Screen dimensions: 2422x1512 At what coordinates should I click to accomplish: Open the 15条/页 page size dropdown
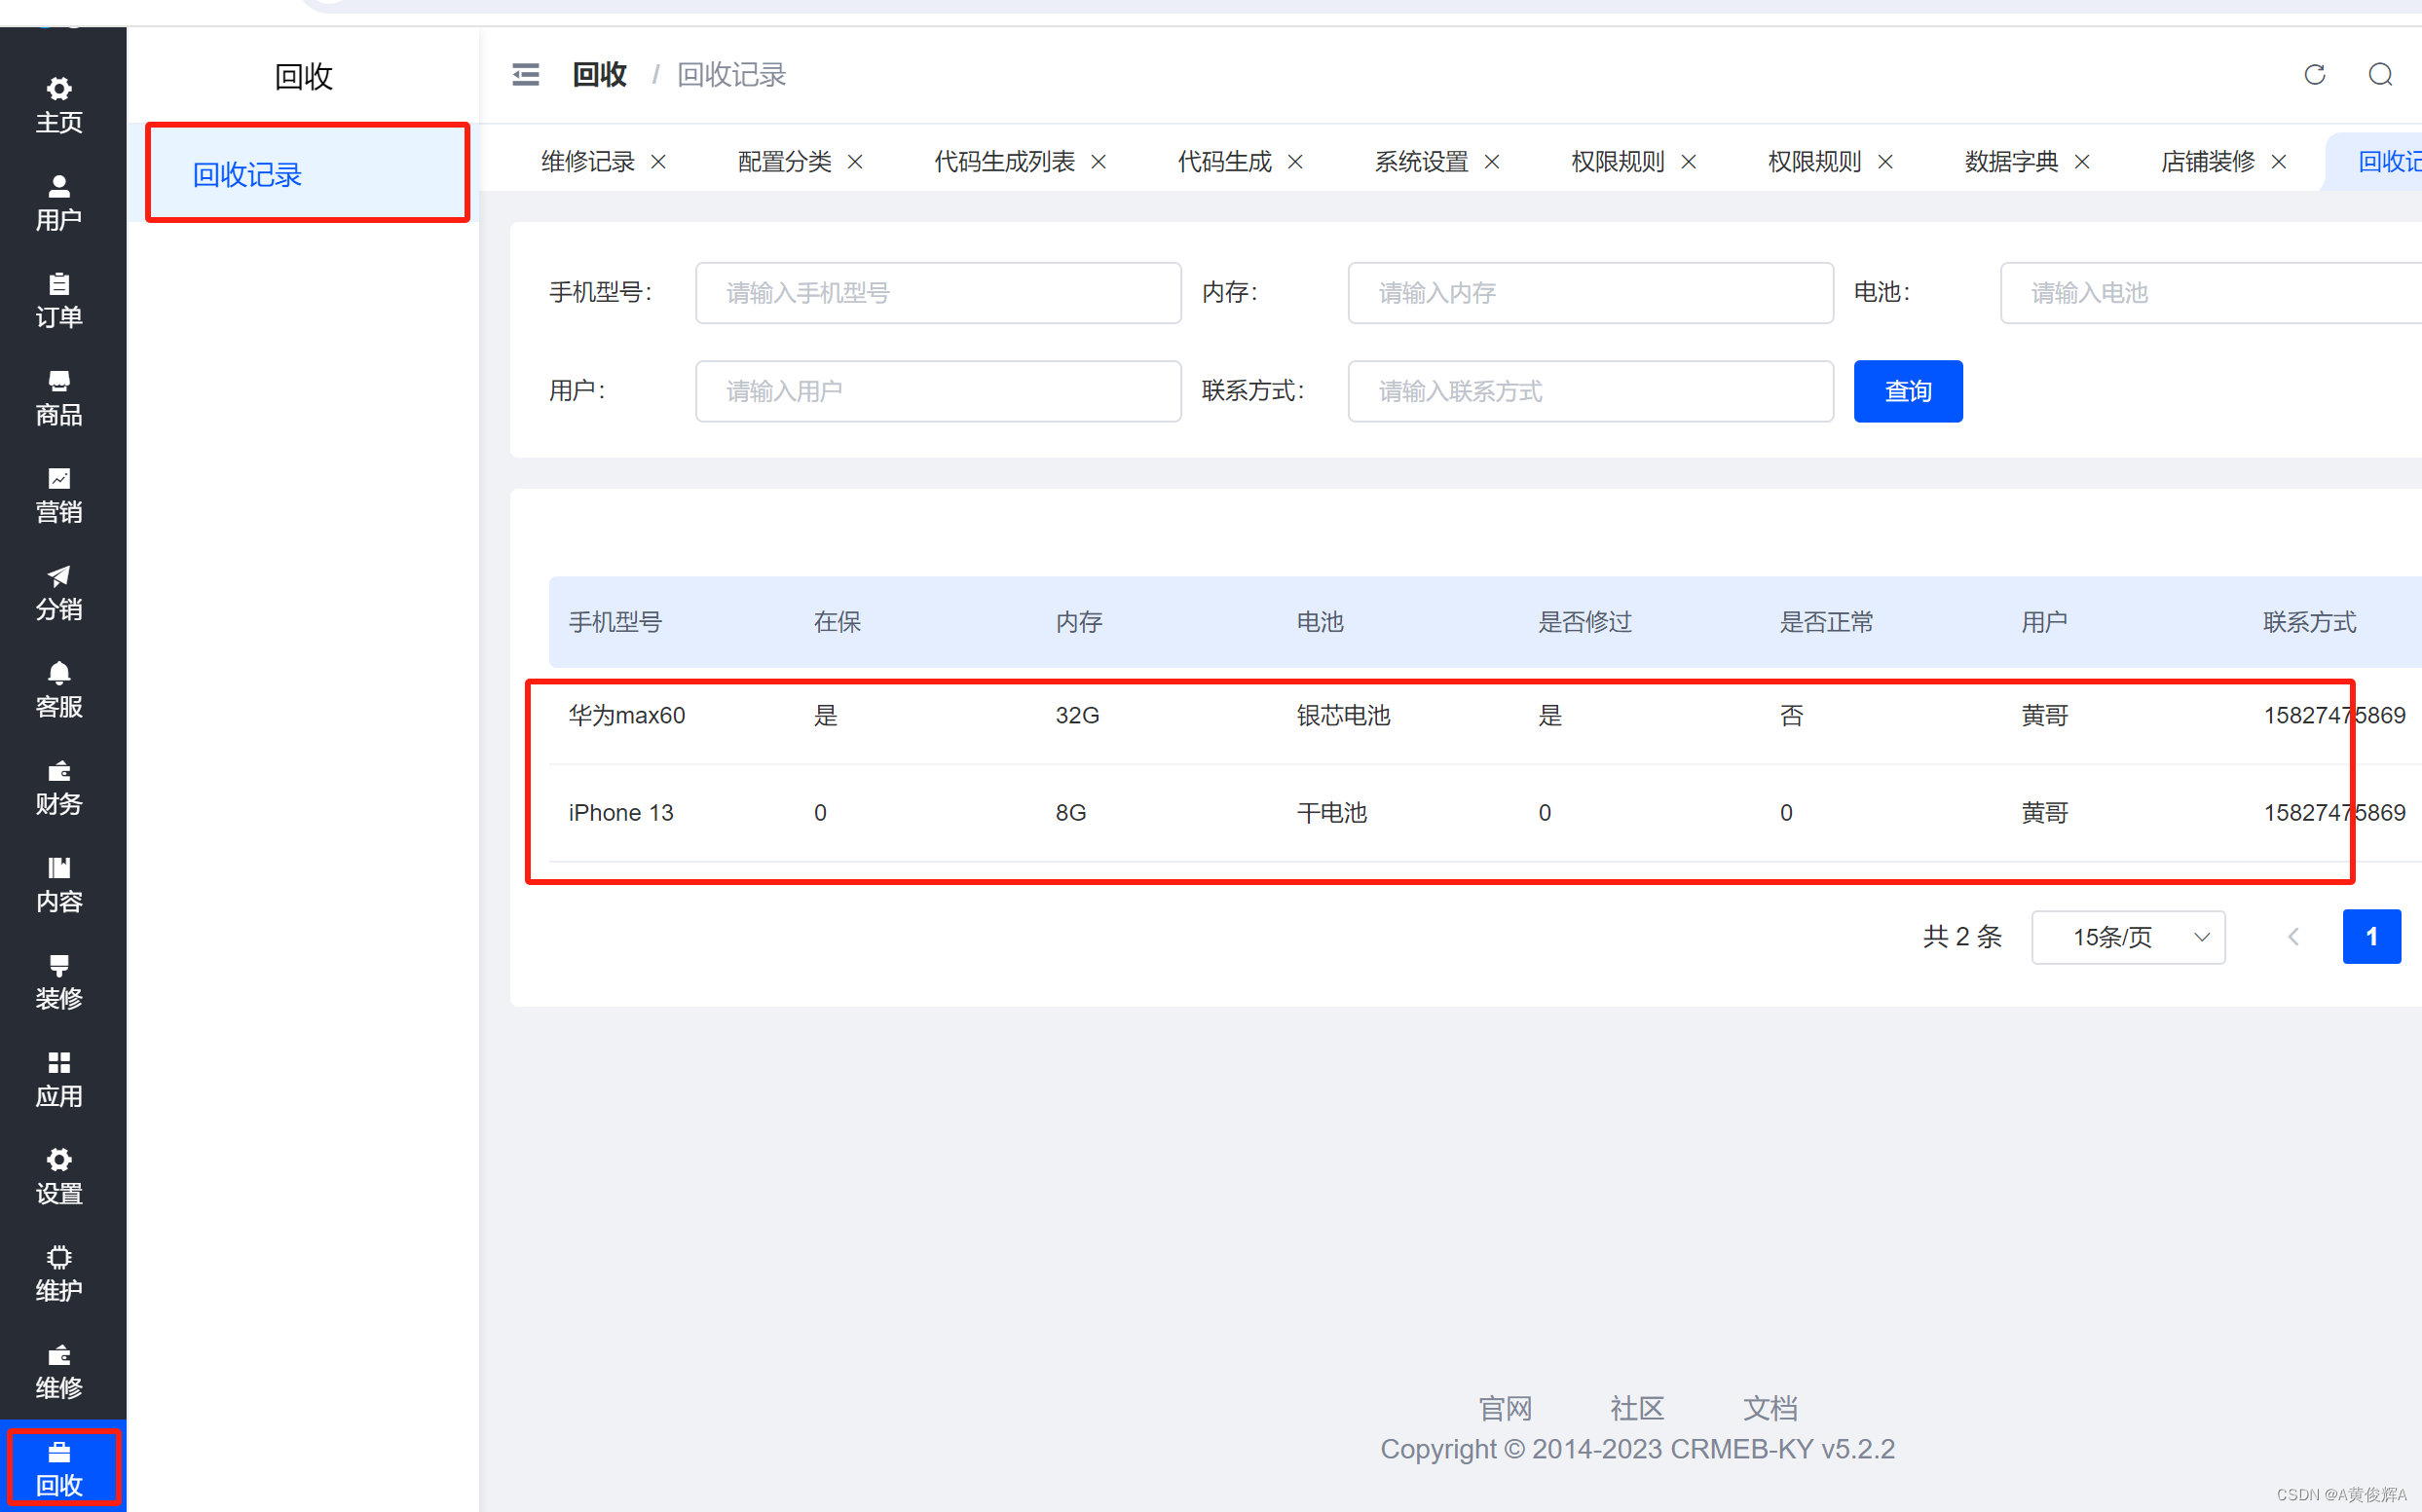2128,937
